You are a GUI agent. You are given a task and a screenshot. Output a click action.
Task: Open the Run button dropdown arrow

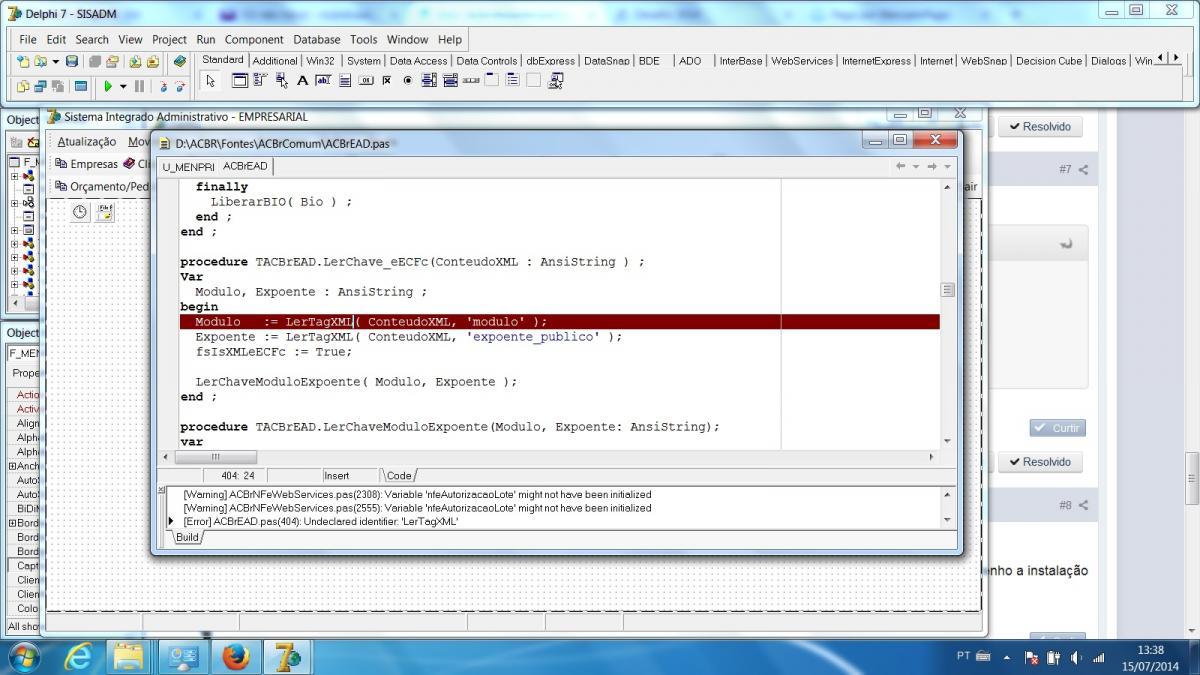(123, 86)
